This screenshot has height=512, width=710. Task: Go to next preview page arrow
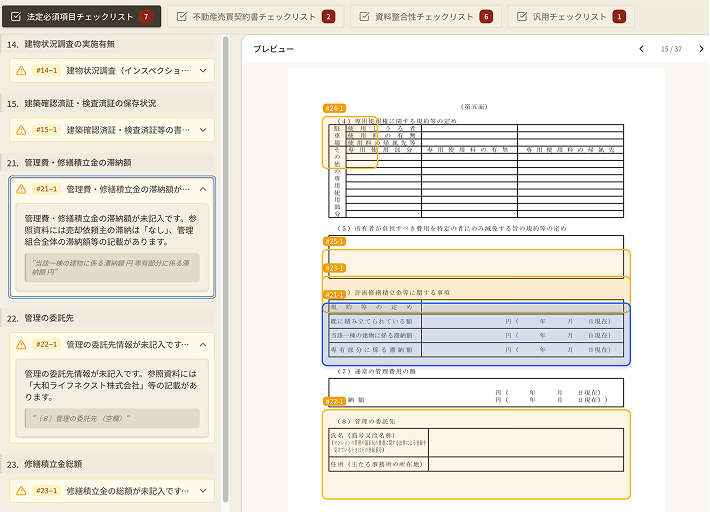click(701, 49)
